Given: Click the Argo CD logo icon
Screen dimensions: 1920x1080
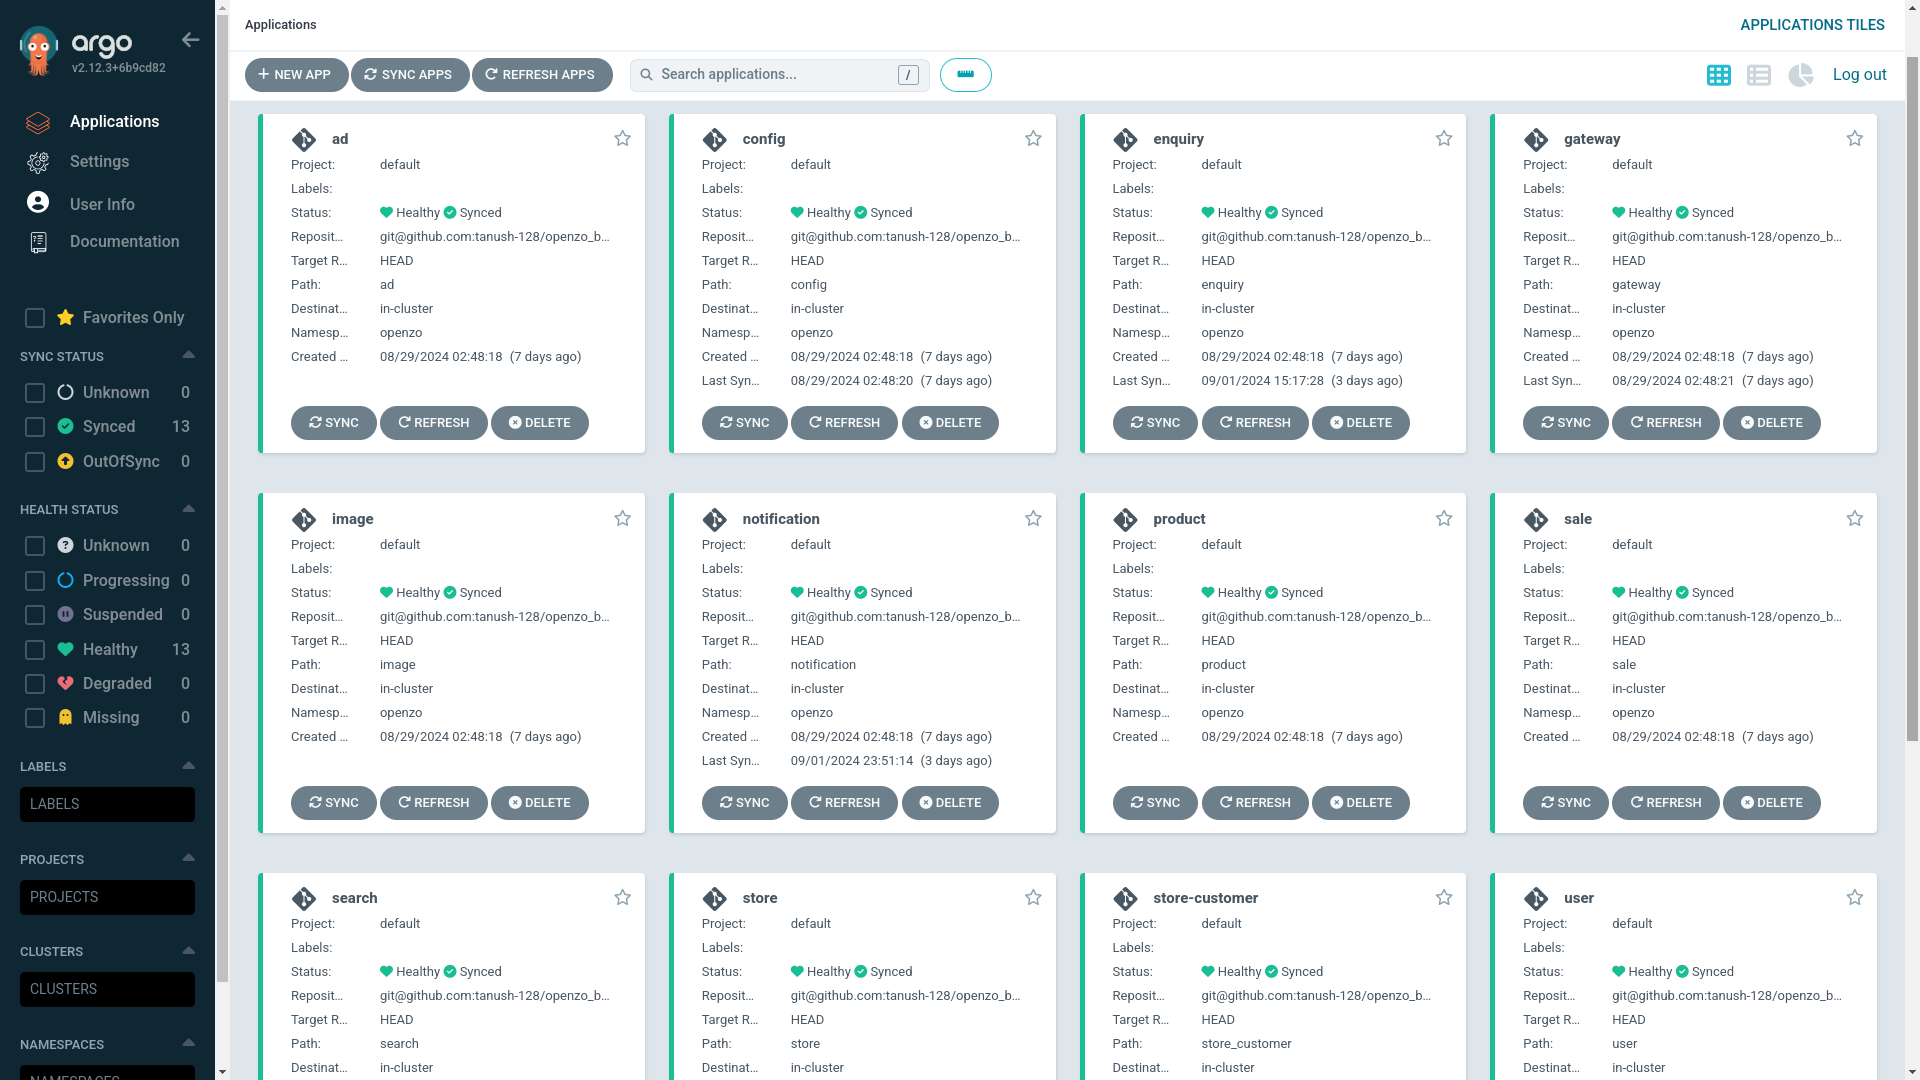Looking at the screenshot, I should pos(38,47).
